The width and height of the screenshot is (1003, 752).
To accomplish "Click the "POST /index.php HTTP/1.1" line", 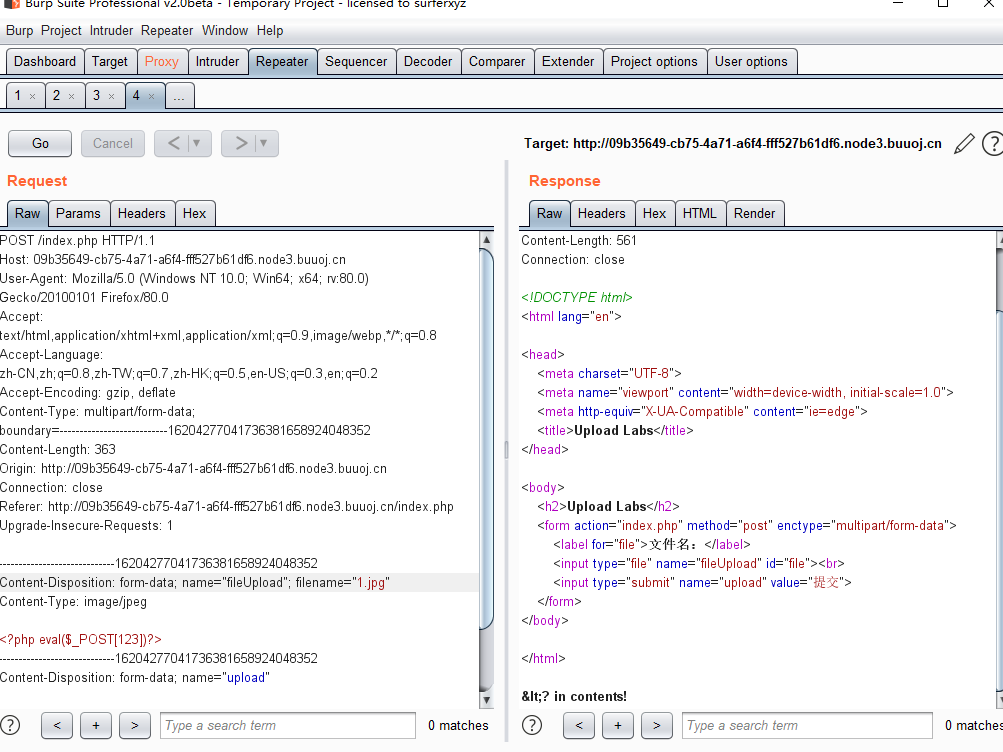I will (x=77, y=240).
